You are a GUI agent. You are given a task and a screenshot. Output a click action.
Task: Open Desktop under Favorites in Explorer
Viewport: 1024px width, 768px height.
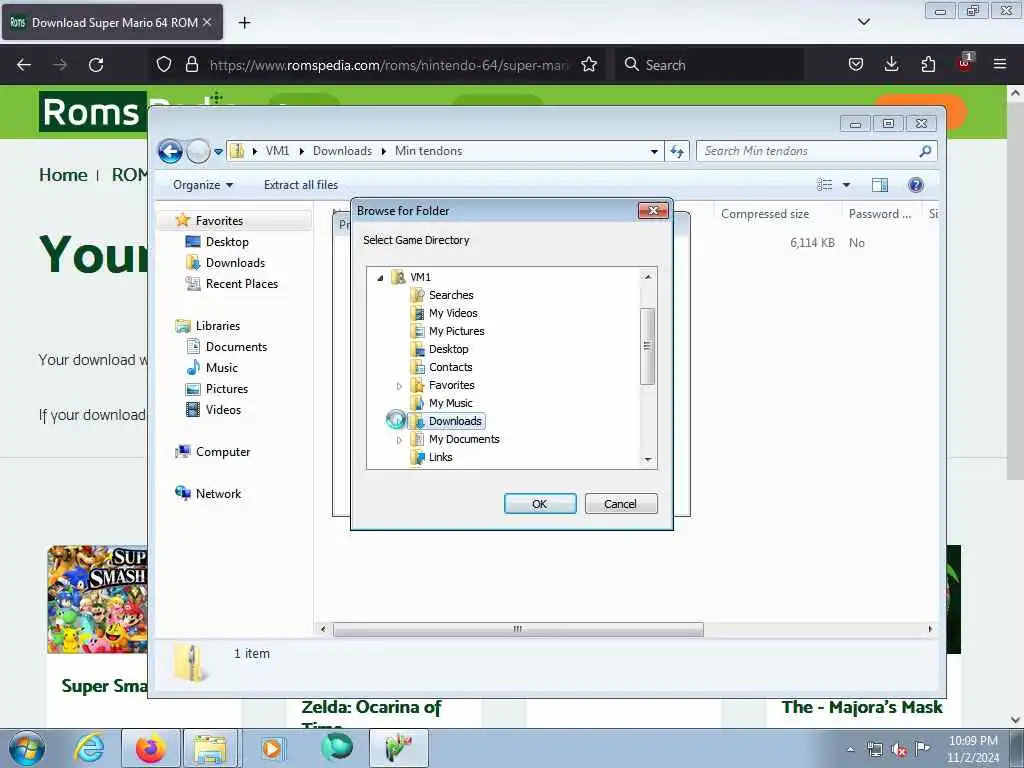(227, 242)
